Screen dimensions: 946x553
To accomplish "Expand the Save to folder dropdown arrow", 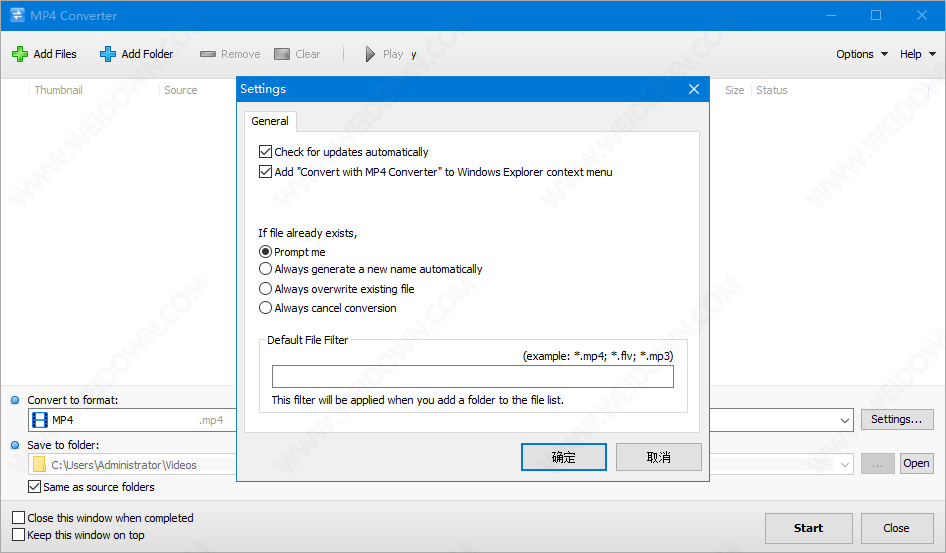I will point(845,464).
